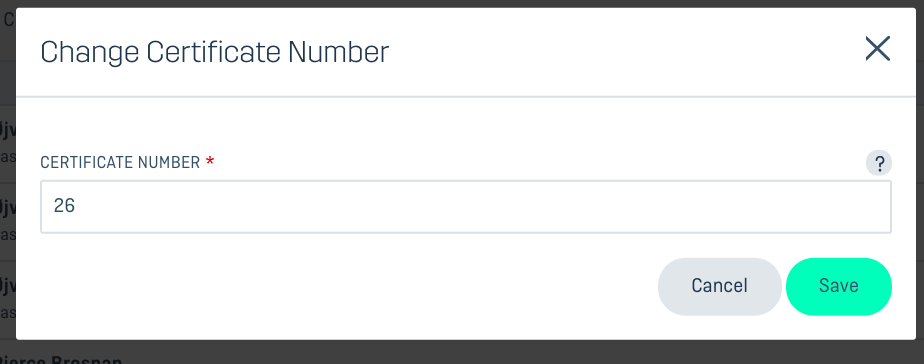Place cursor at end of certificate number box
Viewport: 924px width, 364px height.
click(825, 207)
